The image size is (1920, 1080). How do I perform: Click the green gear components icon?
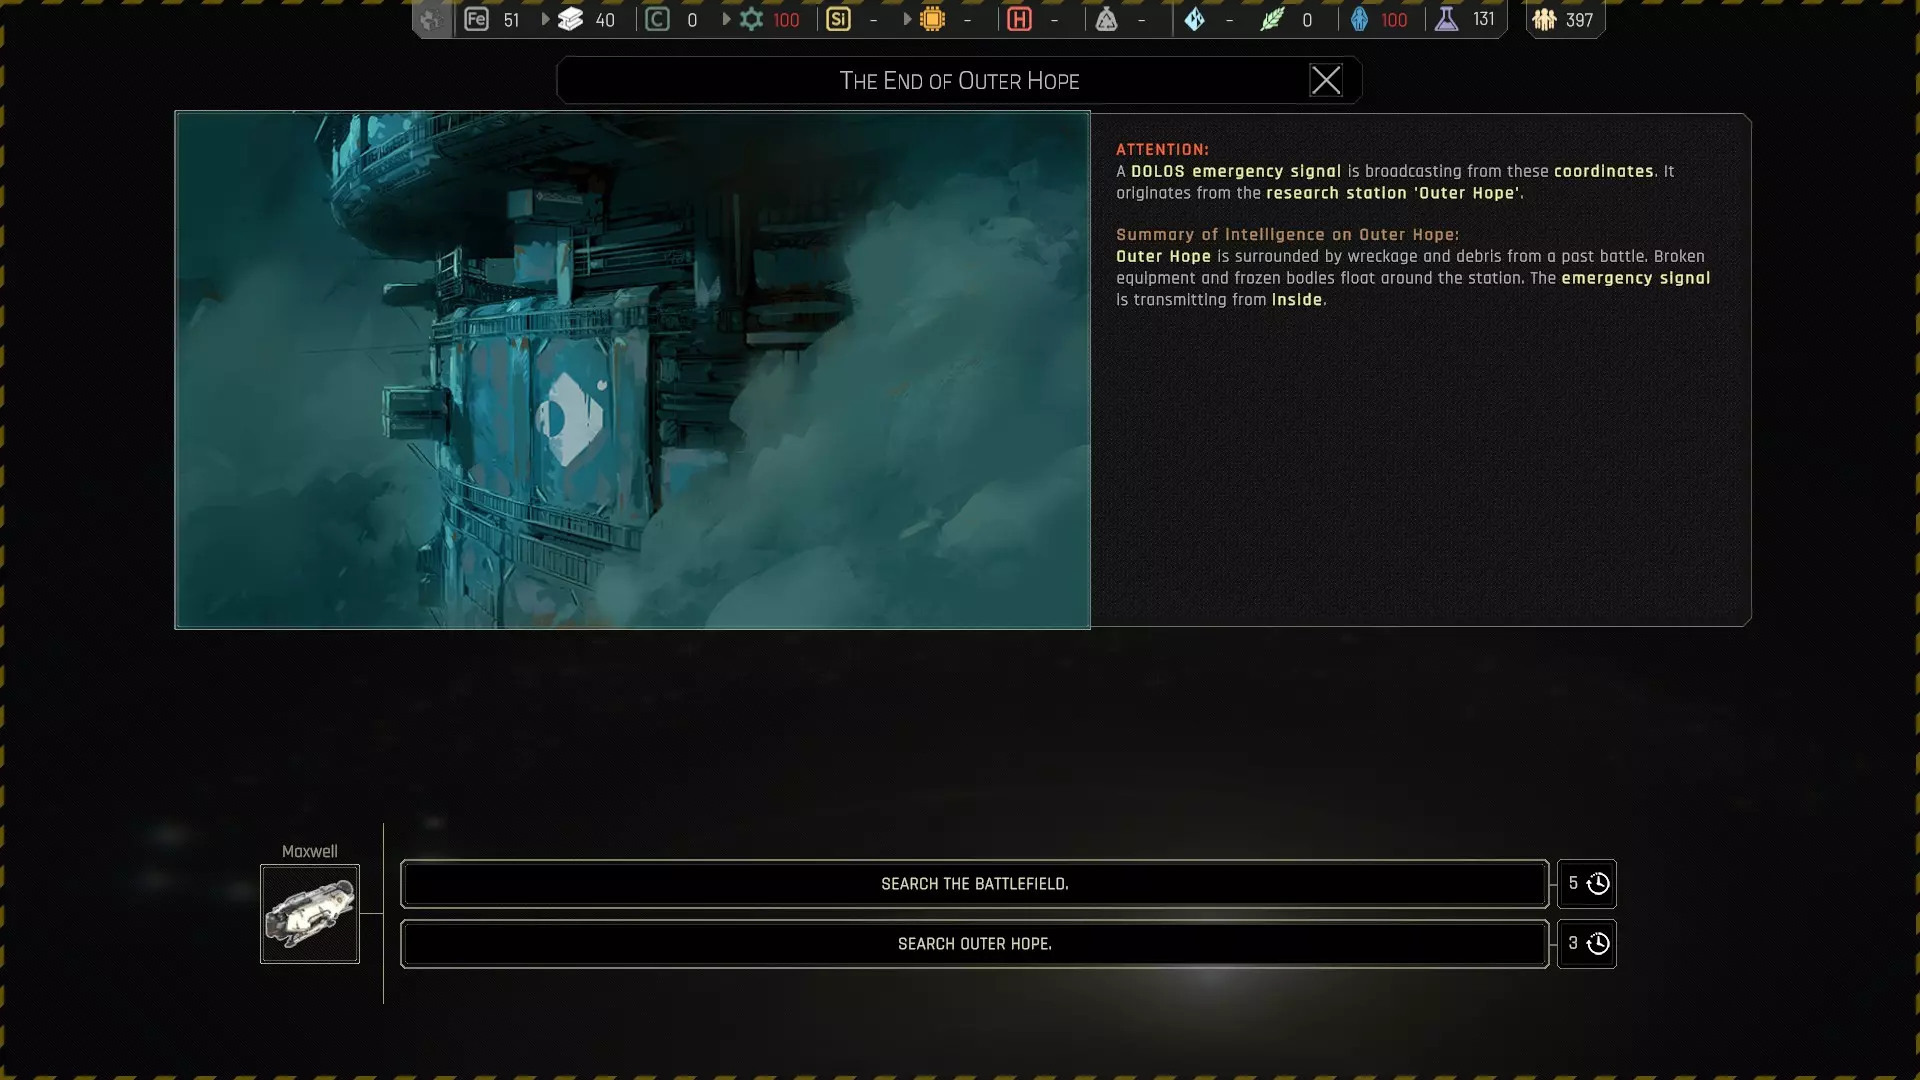[x=751, y=19]
